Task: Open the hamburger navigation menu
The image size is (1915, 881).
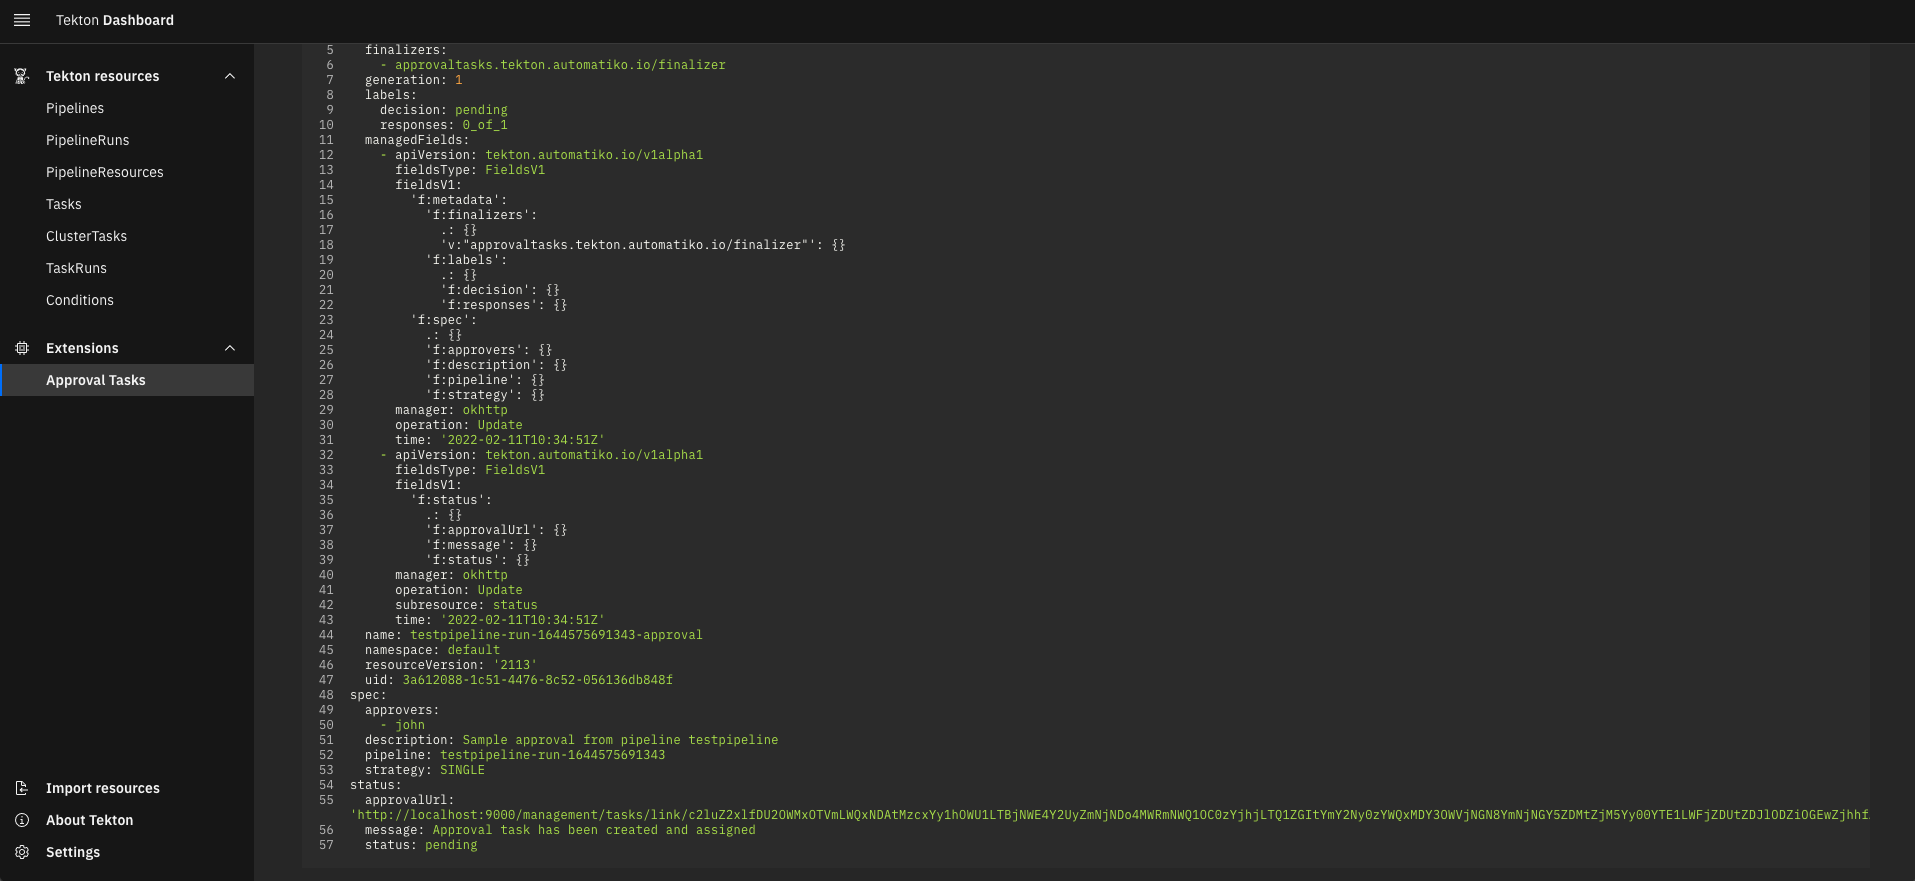Action: (22, 20)
